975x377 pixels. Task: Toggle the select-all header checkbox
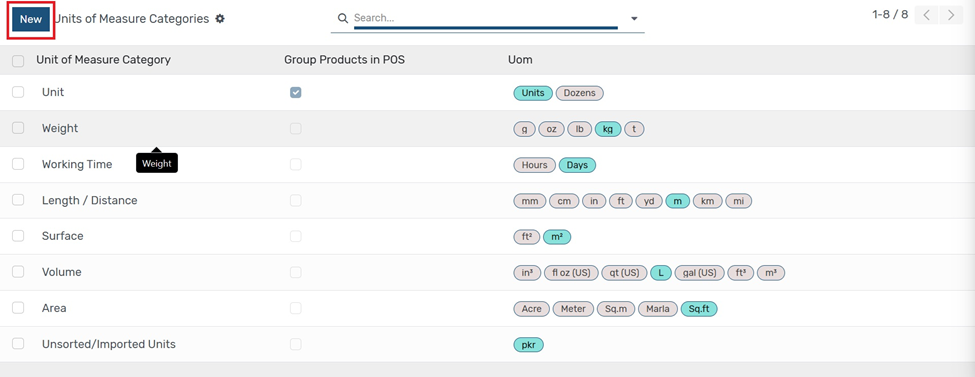(x=18, y=61)
